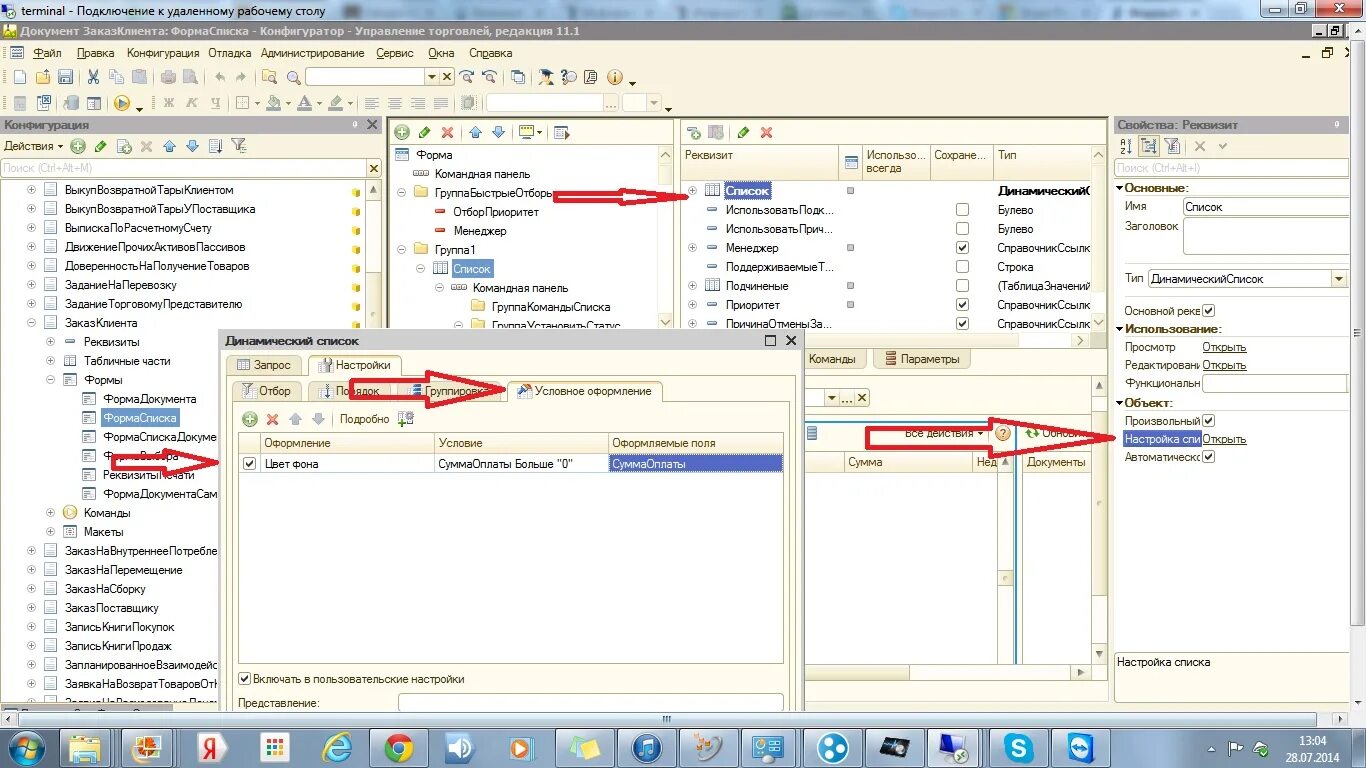Open Настройка списка via Открыть link
Viewport: 1366px width, 768px height.
(1224, 439)
